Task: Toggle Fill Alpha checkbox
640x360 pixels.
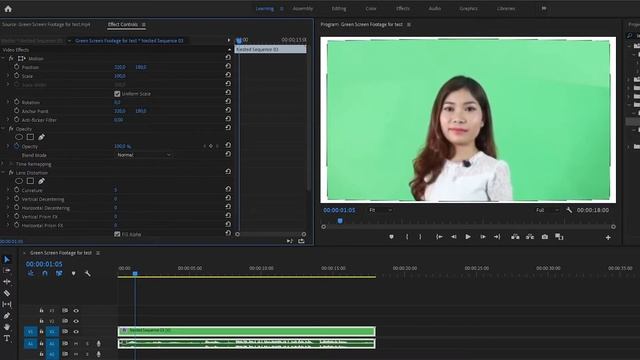Action: tap(117, 234)
